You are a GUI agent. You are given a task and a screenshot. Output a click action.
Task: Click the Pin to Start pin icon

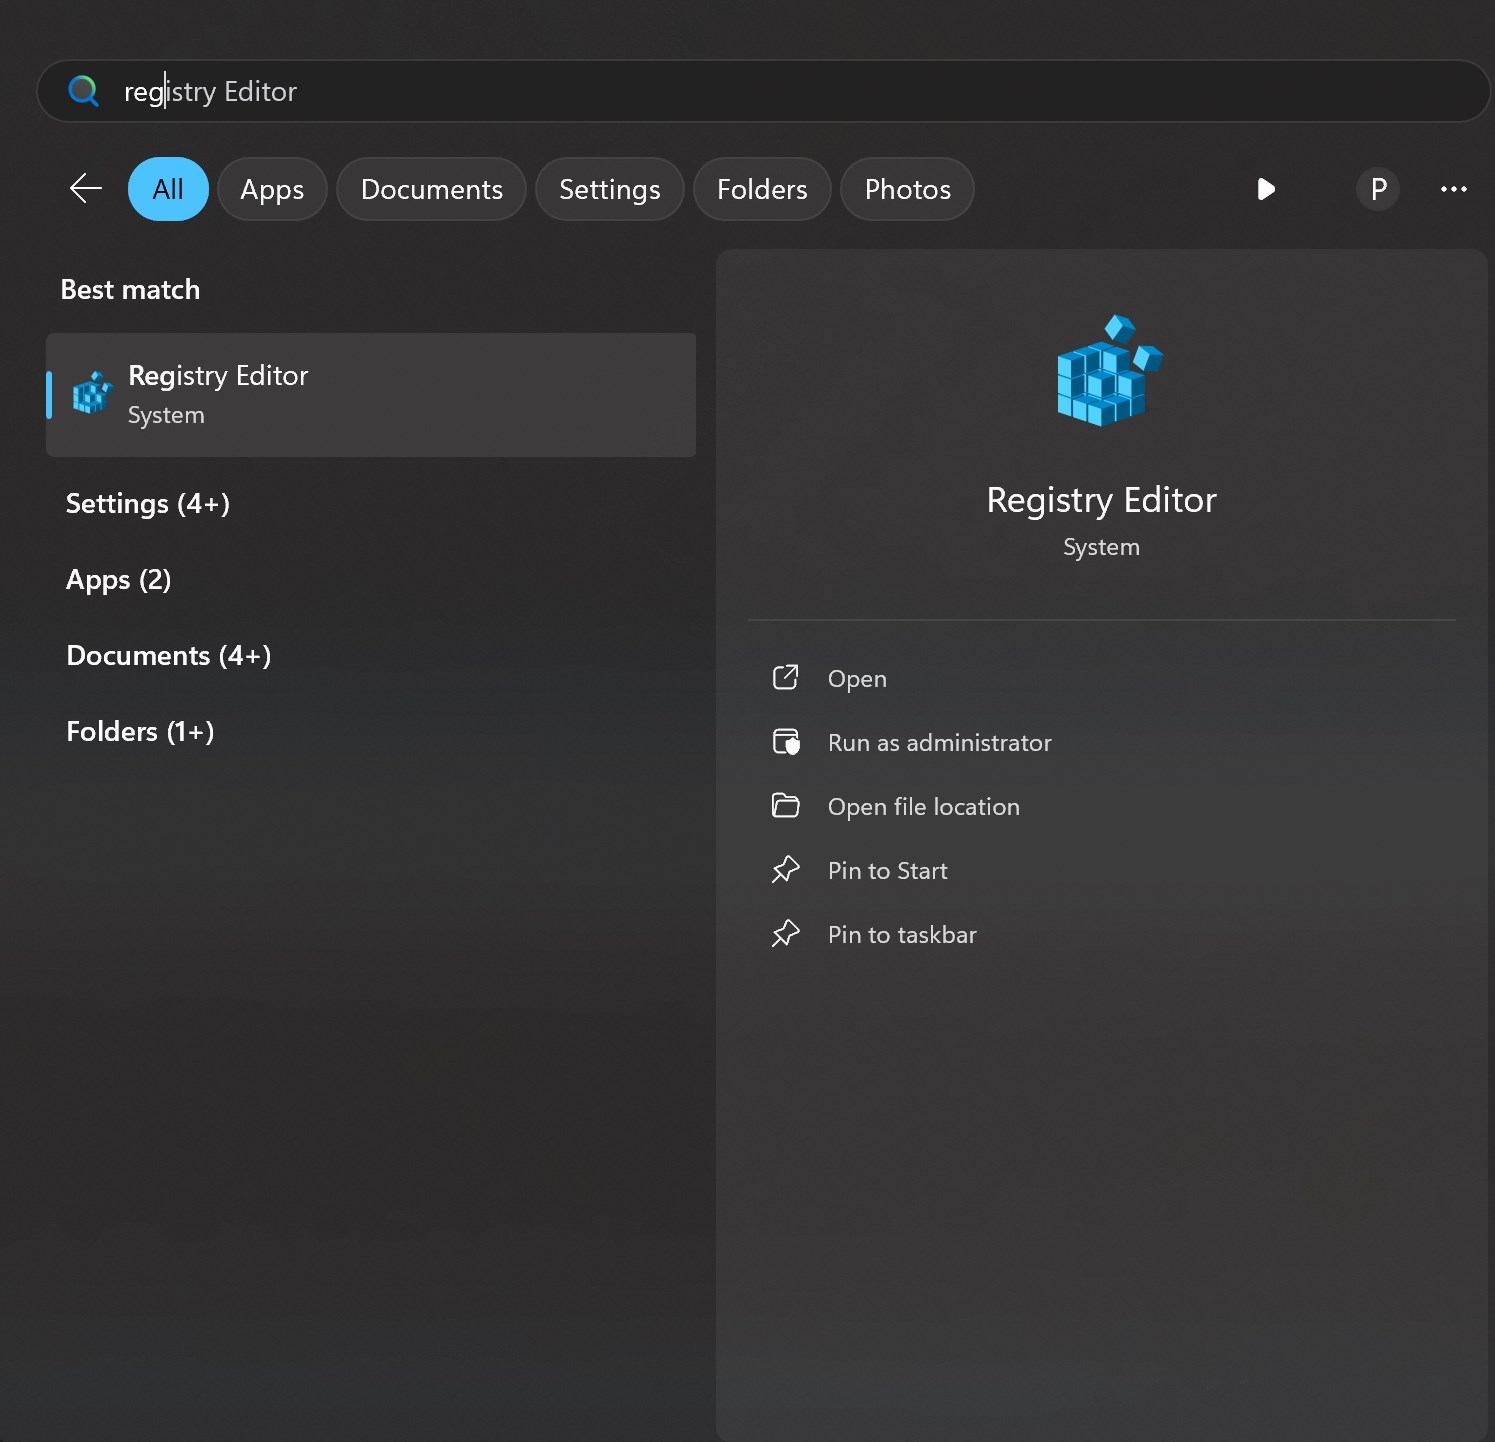(x=786, y=870)
